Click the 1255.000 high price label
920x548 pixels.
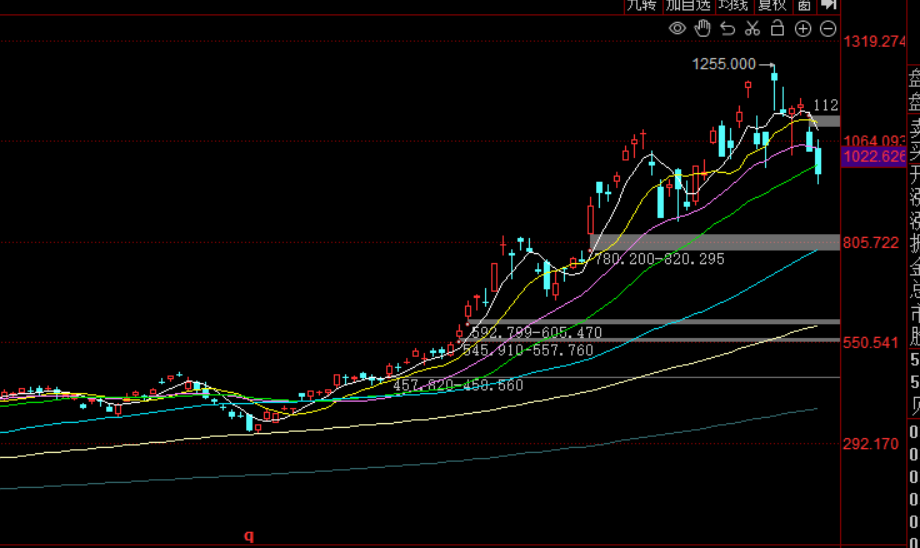point(724,64)
